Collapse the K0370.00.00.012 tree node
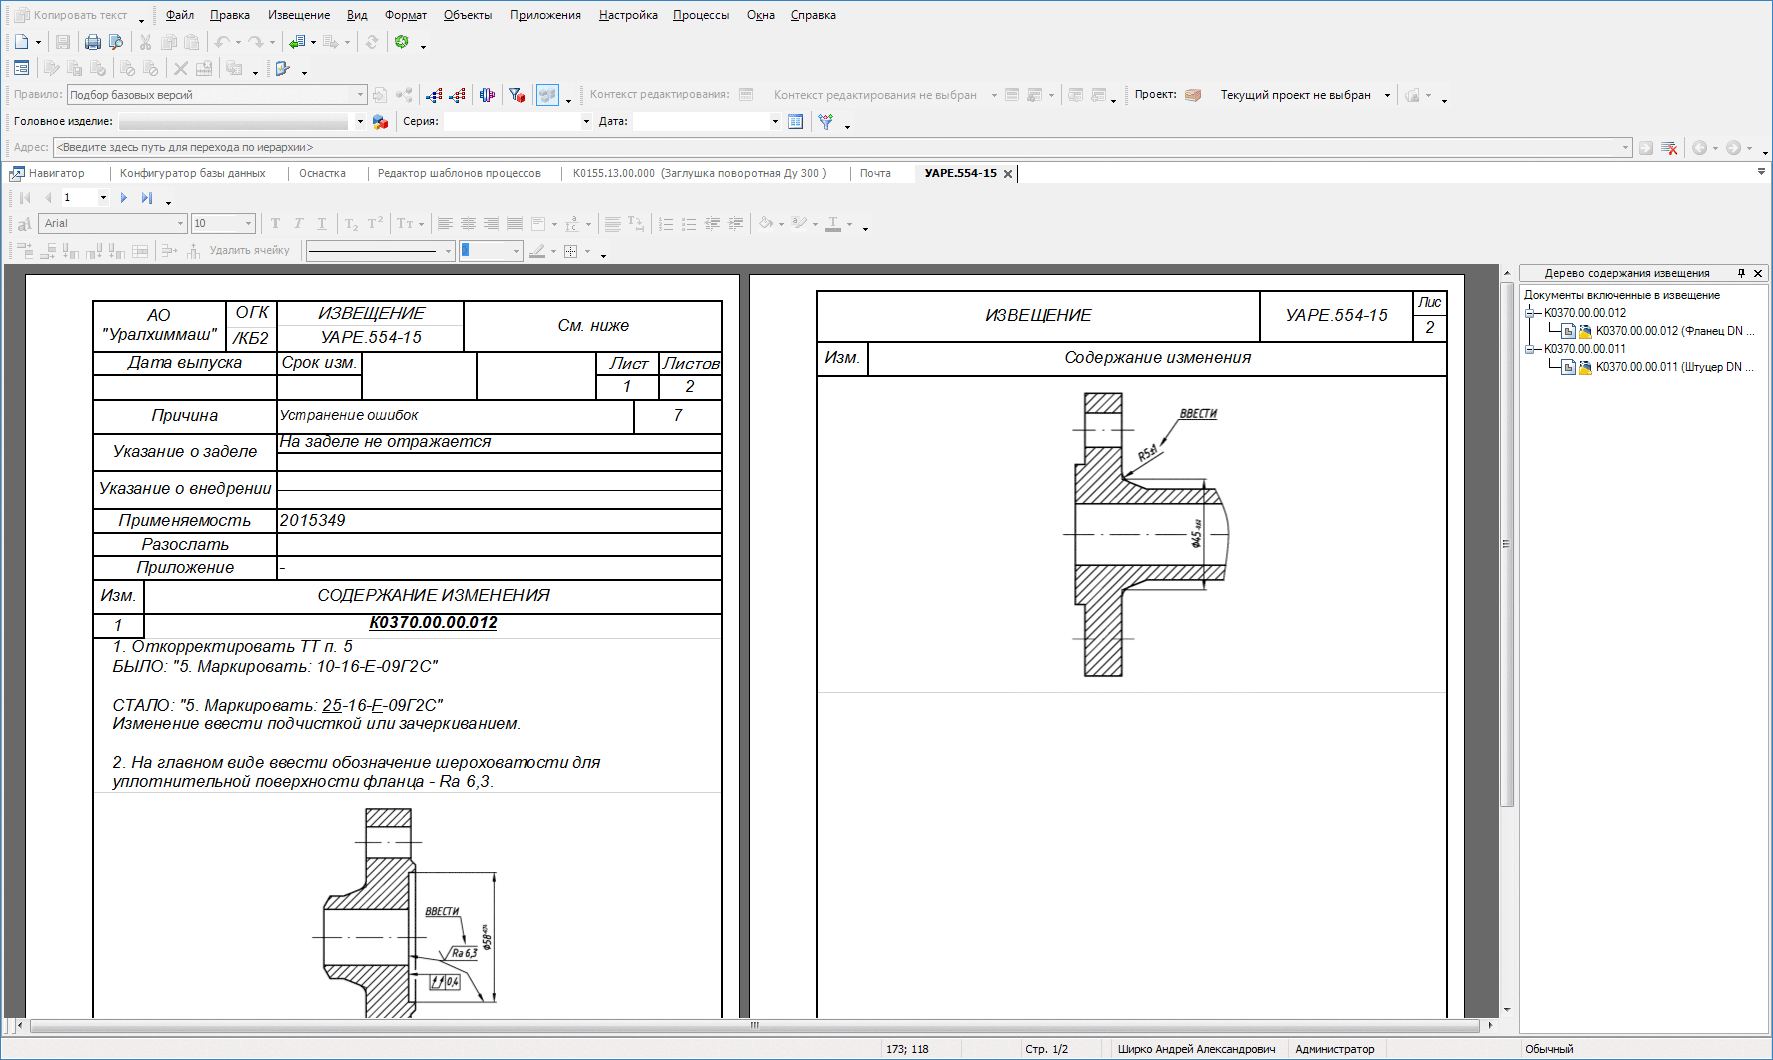Screen dimensions: 1773x1060 point(1529,313)
